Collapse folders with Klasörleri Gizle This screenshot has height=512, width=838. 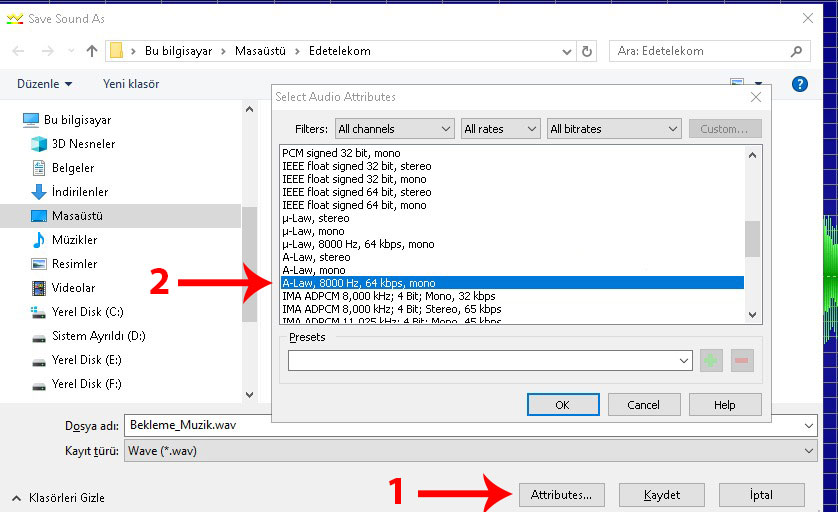point(58,498)
